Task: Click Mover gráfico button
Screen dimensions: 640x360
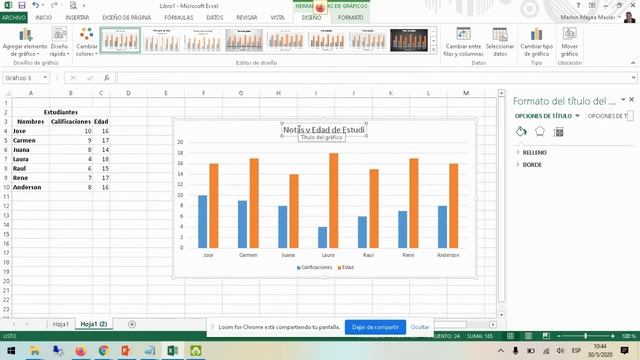Action: click(569, 42)
